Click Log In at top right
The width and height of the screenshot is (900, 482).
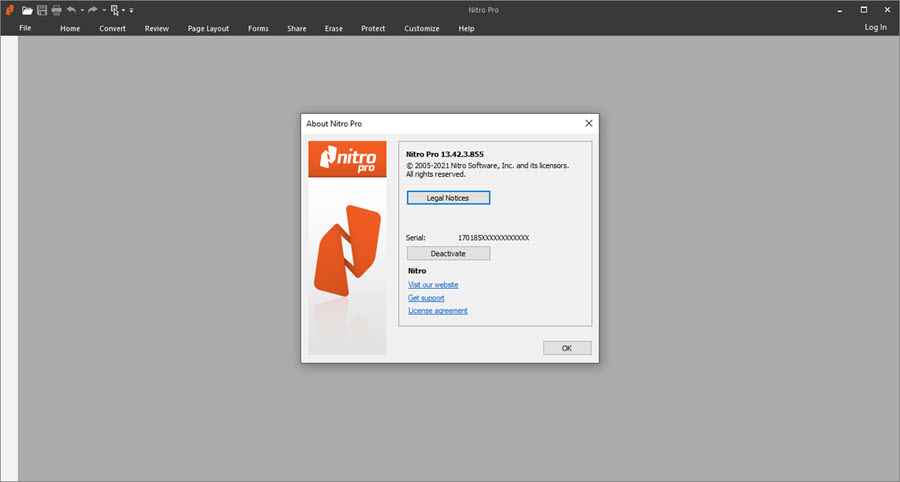(x=875, y=27)
